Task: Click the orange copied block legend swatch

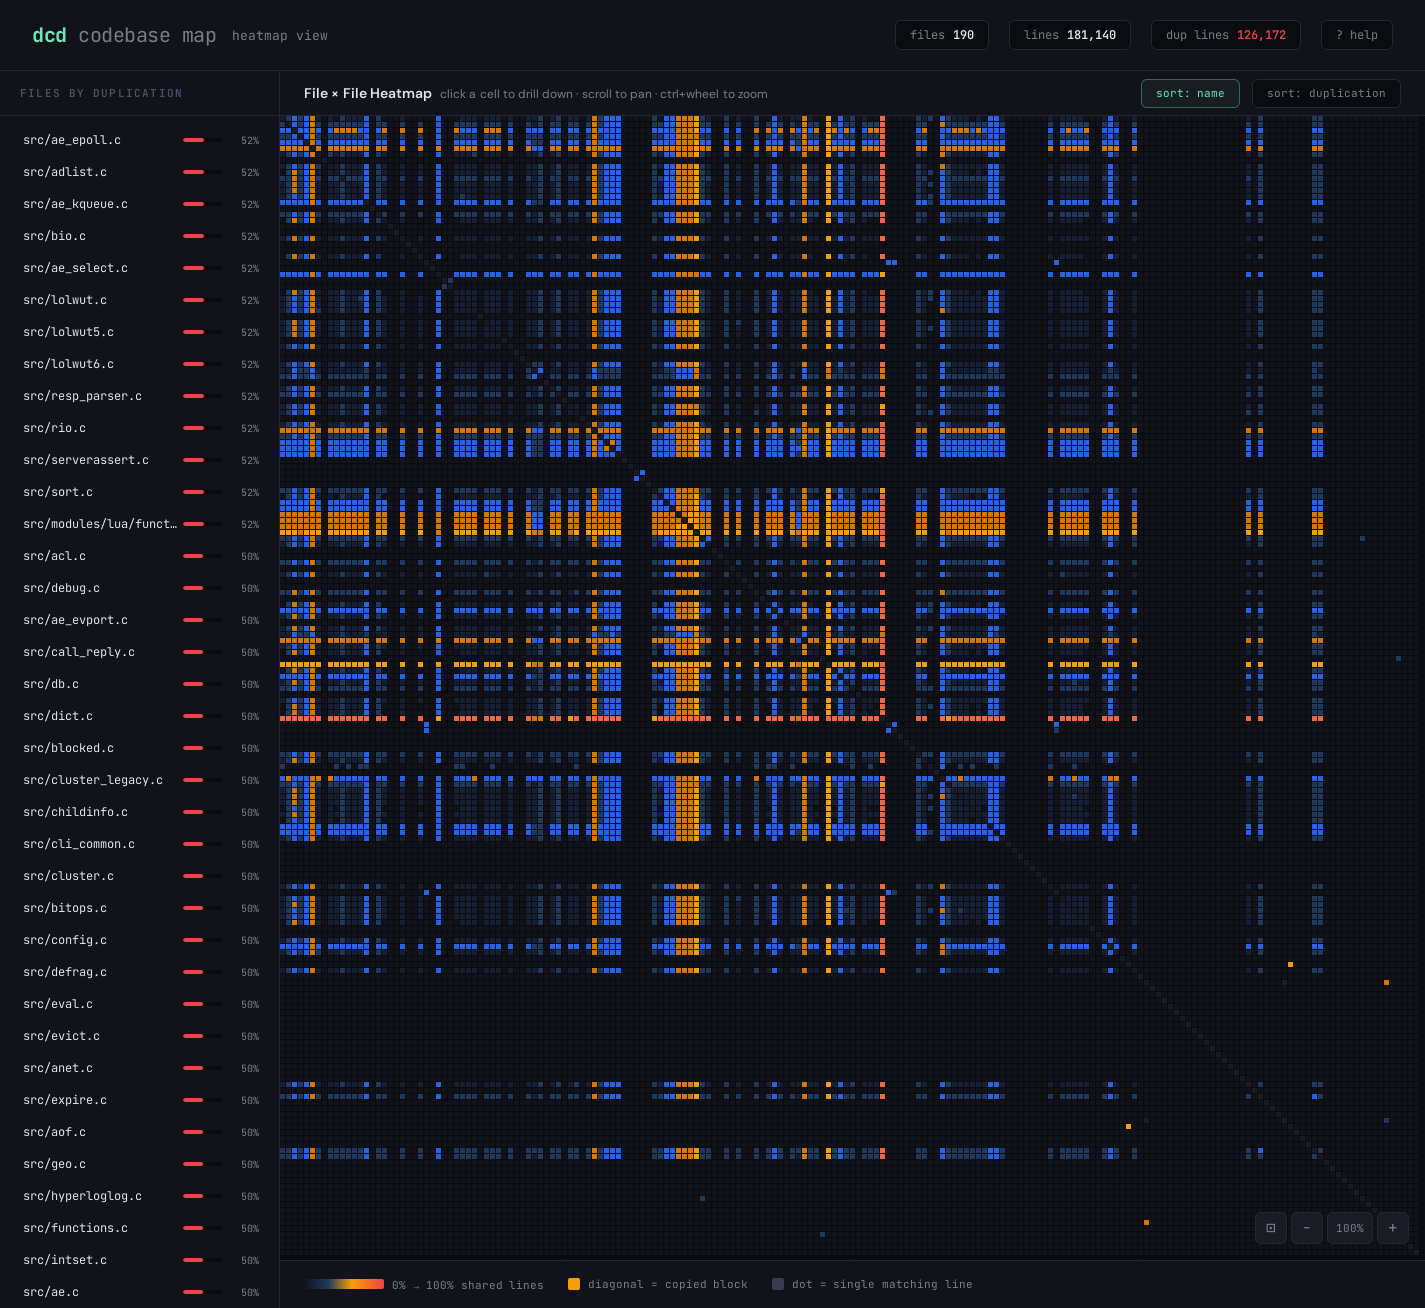Action: pos(574,1284)
